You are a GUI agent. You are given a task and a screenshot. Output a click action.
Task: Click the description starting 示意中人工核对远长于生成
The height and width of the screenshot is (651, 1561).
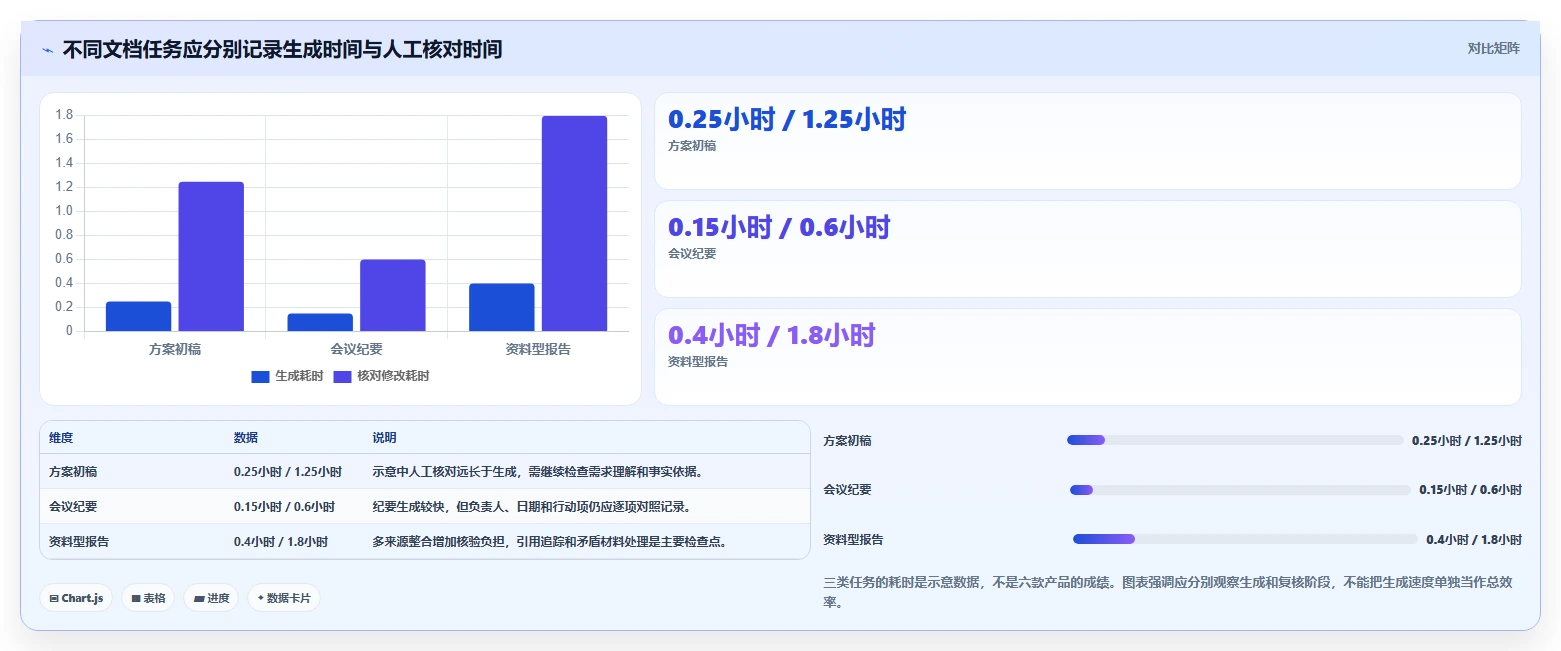point(537,472)
